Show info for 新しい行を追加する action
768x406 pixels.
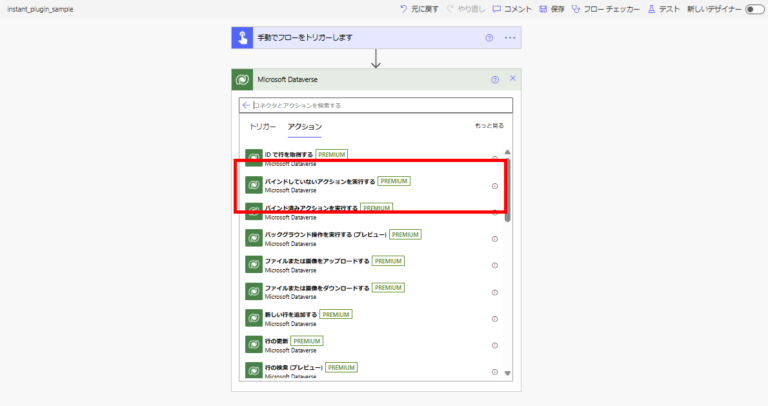click(x=494, y=319)
